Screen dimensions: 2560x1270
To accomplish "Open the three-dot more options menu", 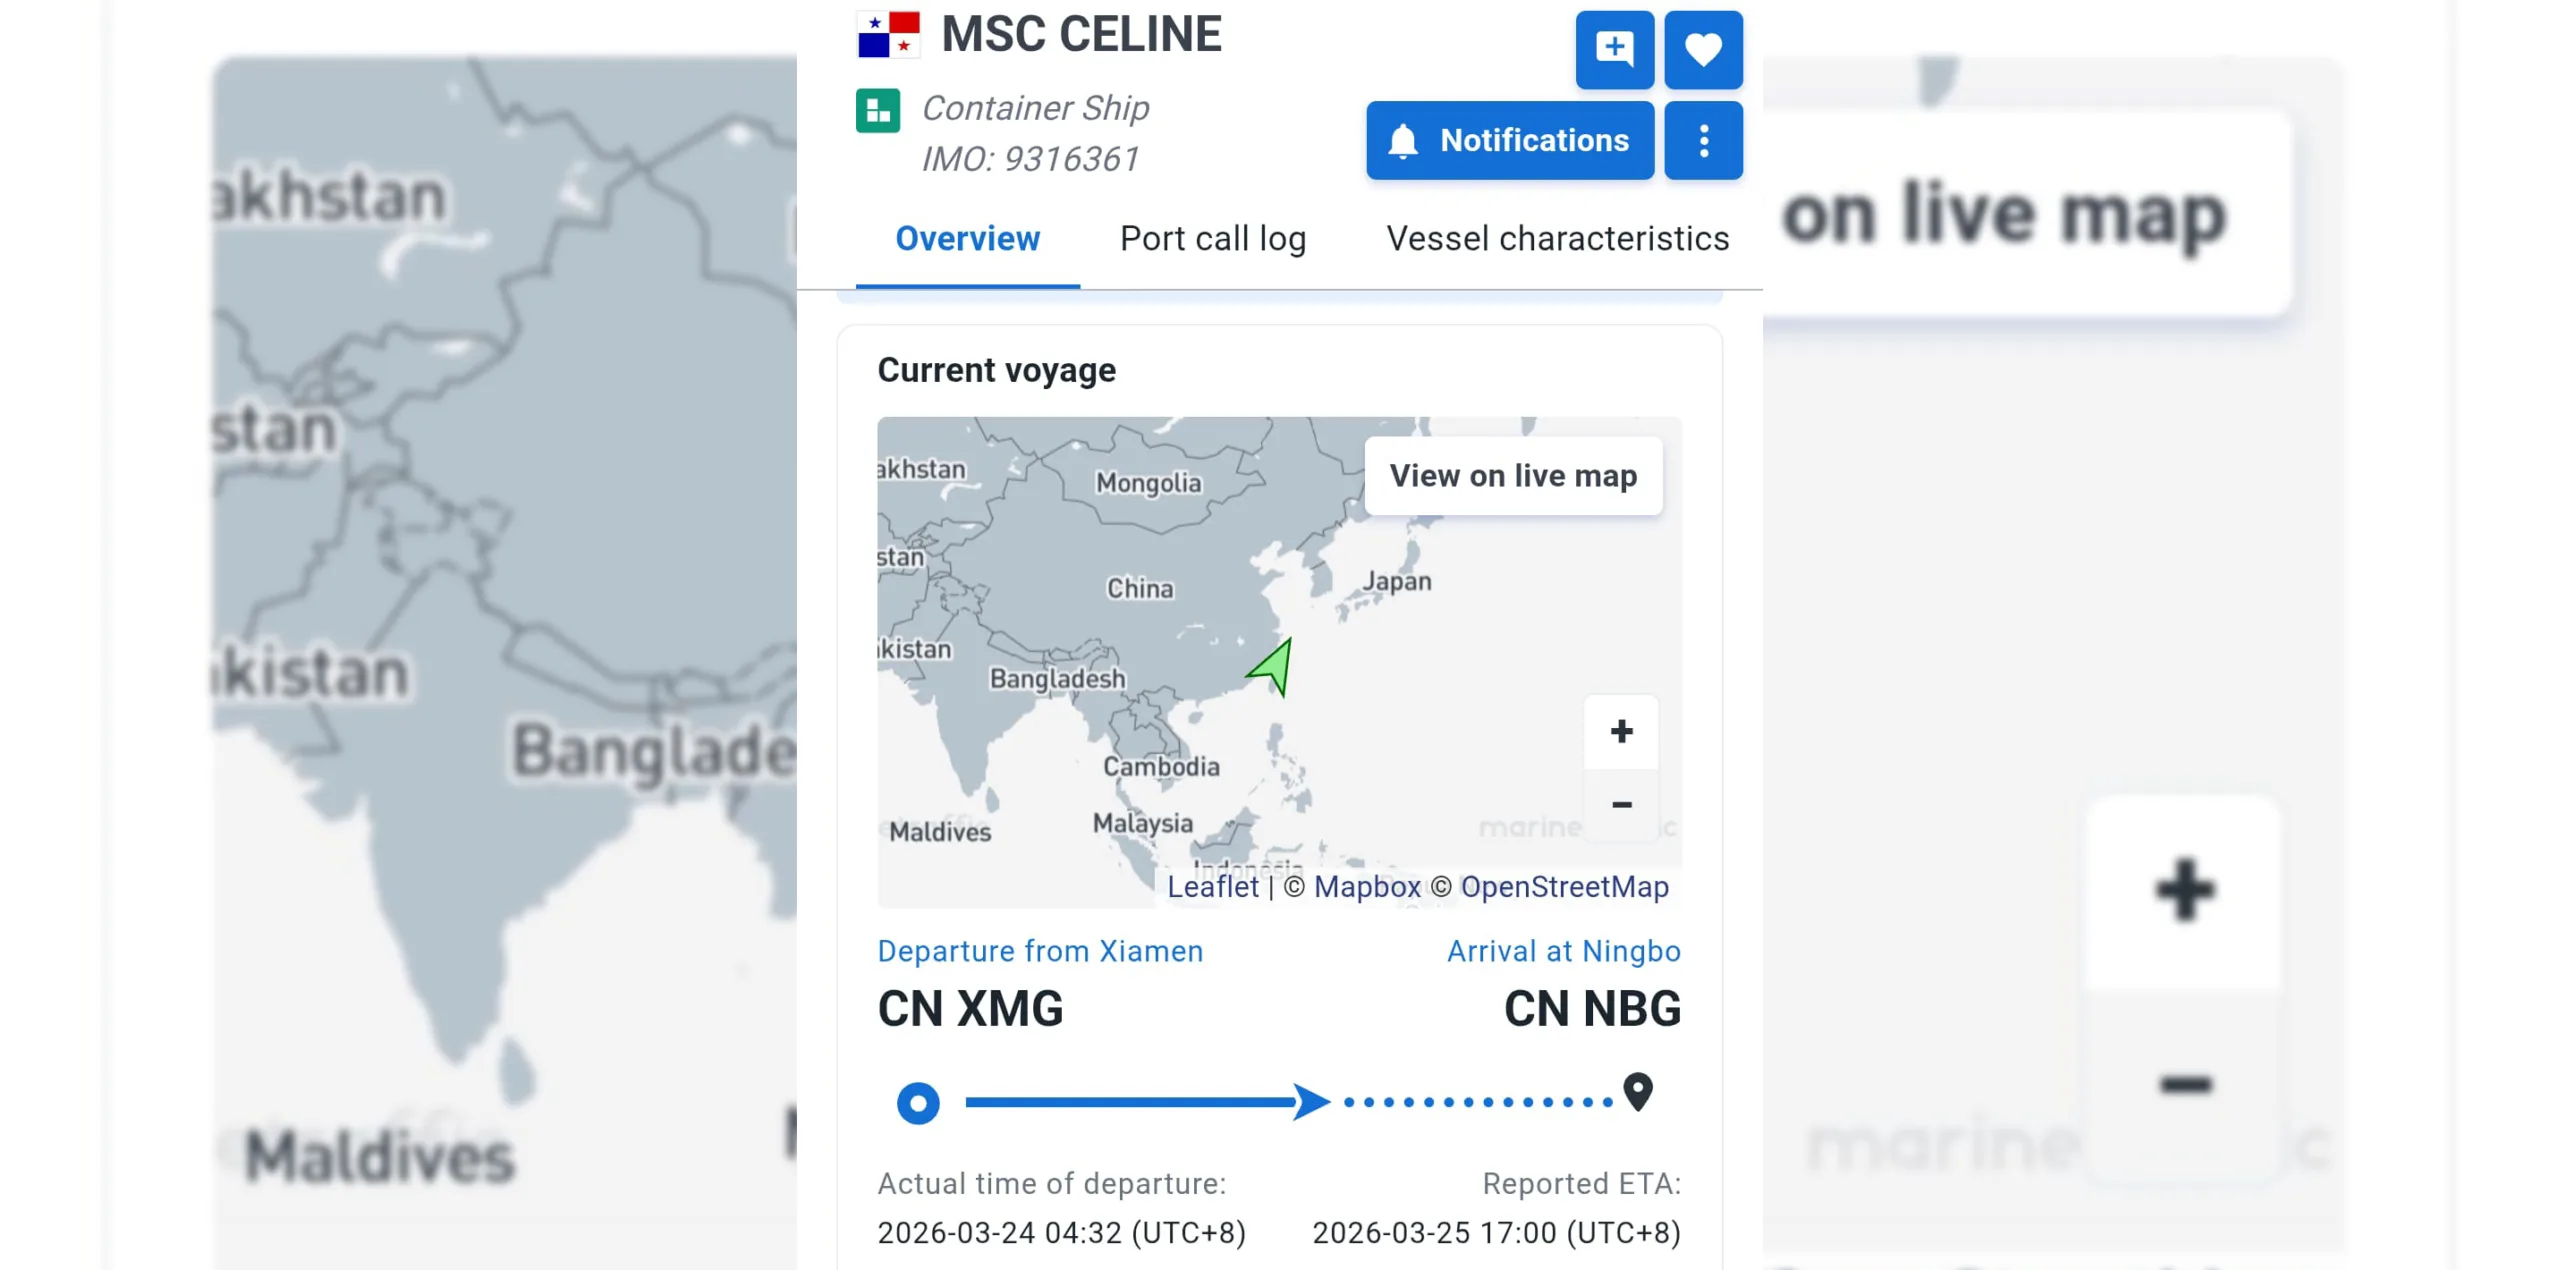I will point(1703,141).
